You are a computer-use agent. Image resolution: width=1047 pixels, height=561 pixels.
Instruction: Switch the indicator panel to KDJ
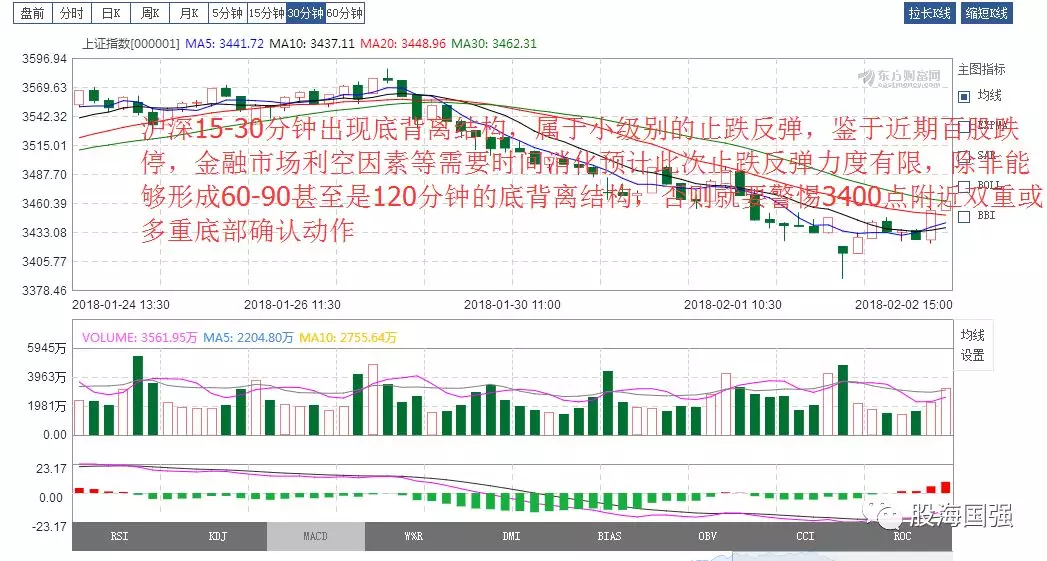pos(218,536)
